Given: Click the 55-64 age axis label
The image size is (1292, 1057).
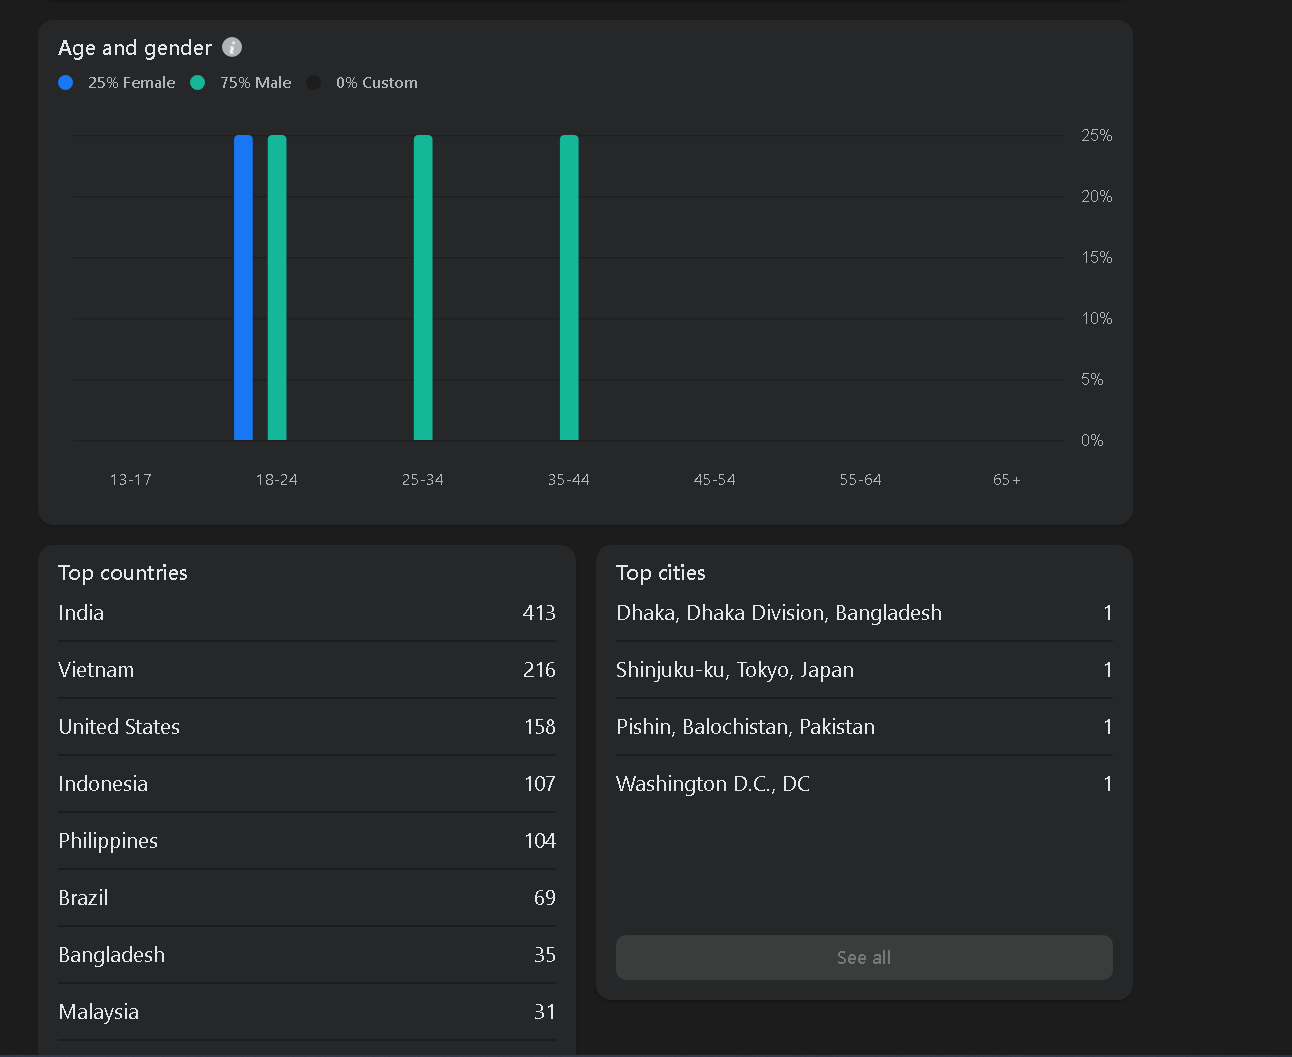Looking at the screenshot, I should 861,480.
